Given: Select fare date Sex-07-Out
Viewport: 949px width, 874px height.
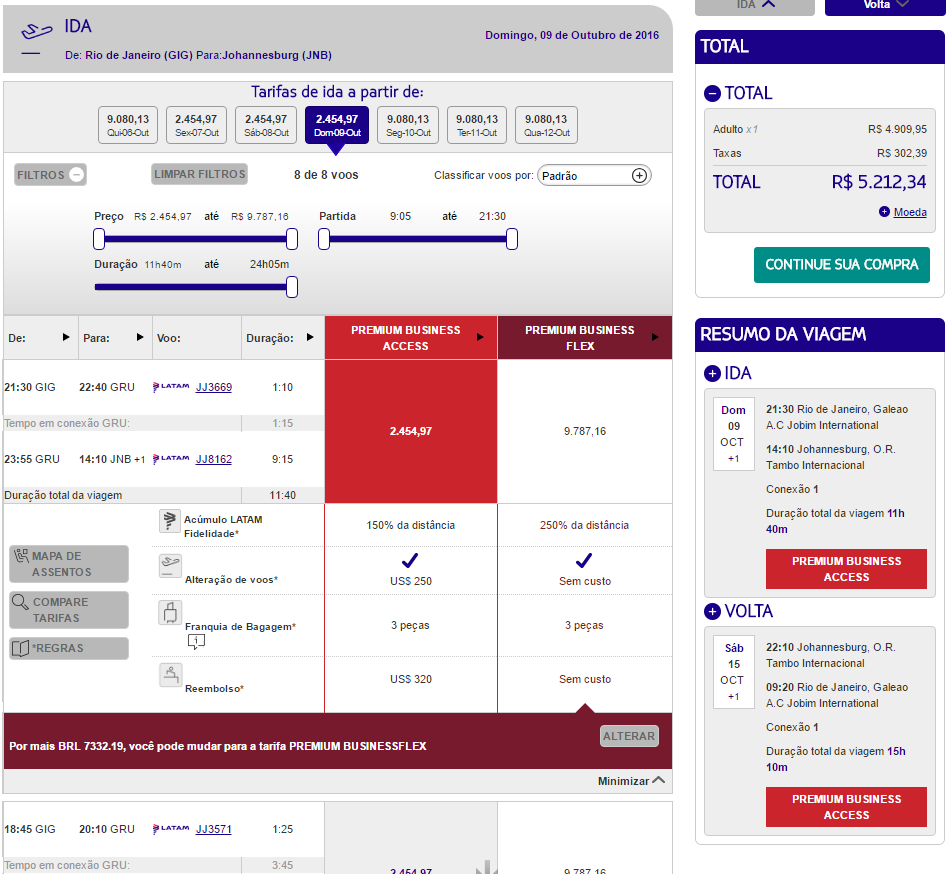Looking at the screenshot, I should click(x=196, y=125).
